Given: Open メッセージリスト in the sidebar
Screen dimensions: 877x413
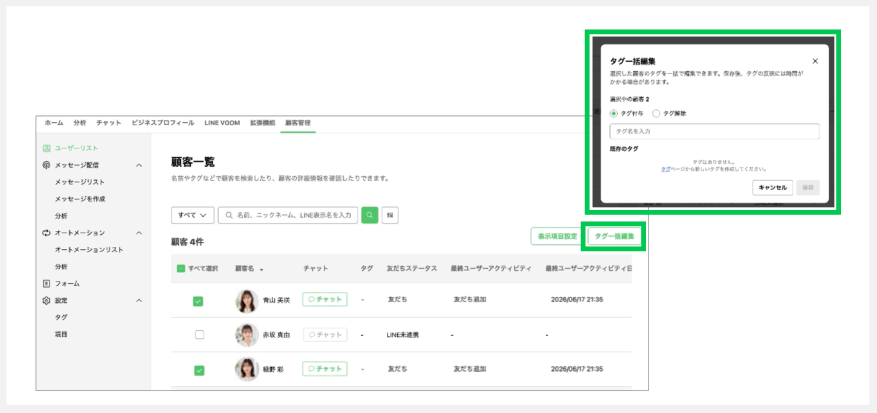Looking at the screenshot, I should [x=79, y=182].
